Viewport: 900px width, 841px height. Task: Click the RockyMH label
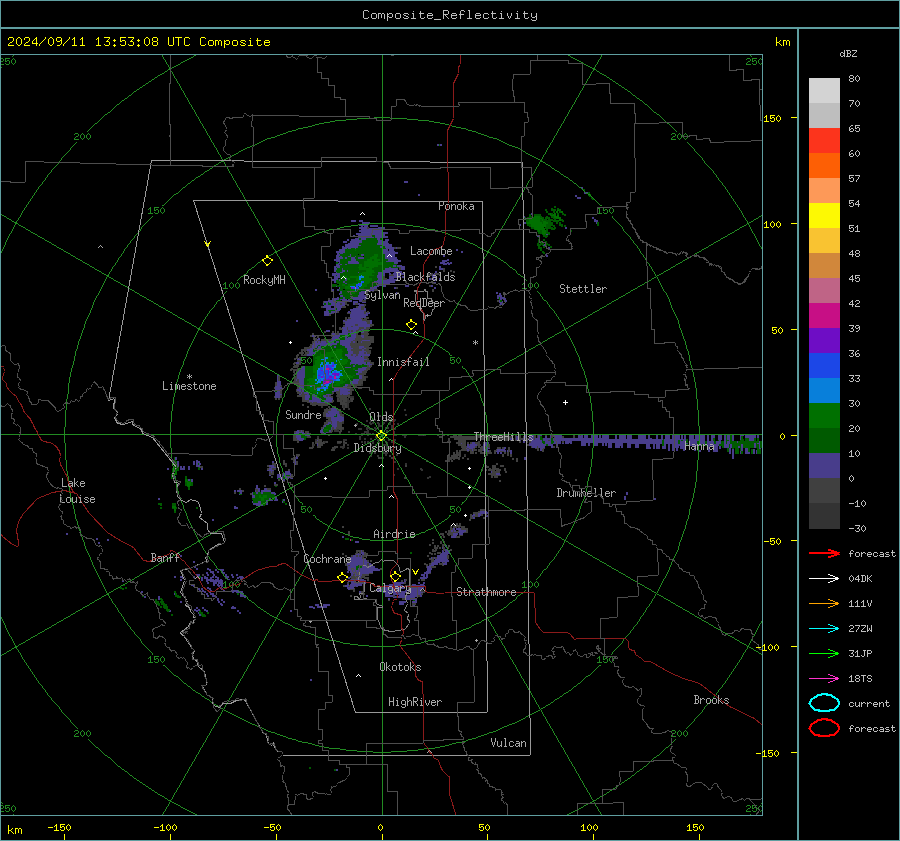[264, 280]
